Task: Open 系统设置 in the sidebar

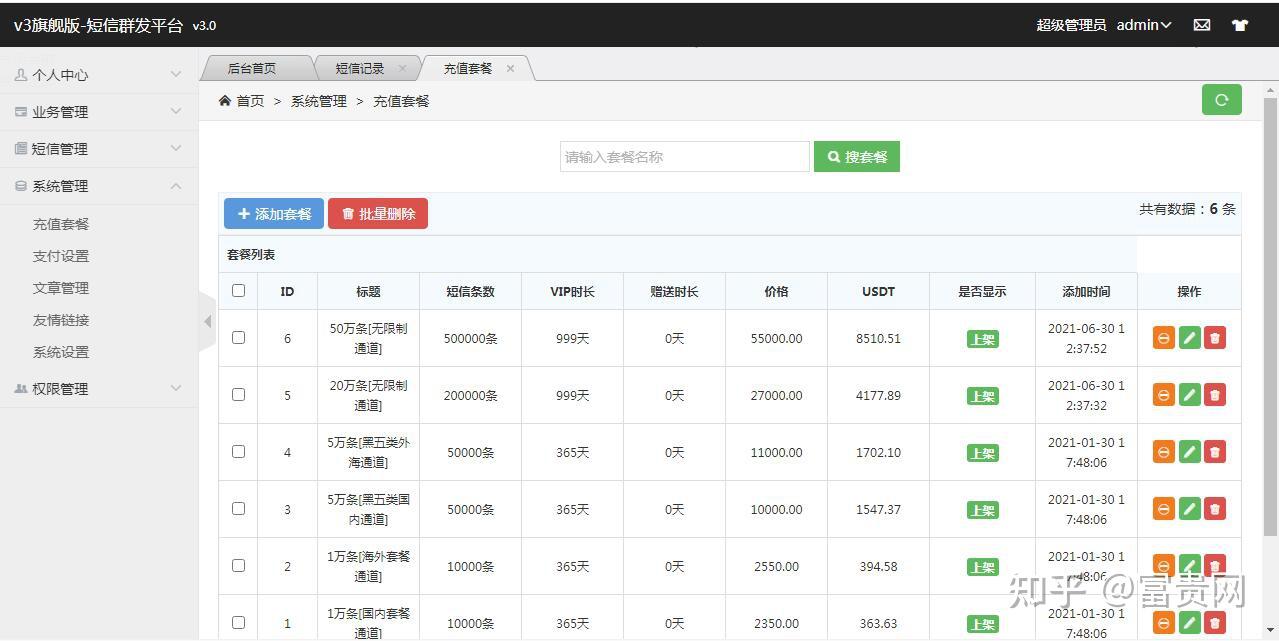Action: (61, 352)
